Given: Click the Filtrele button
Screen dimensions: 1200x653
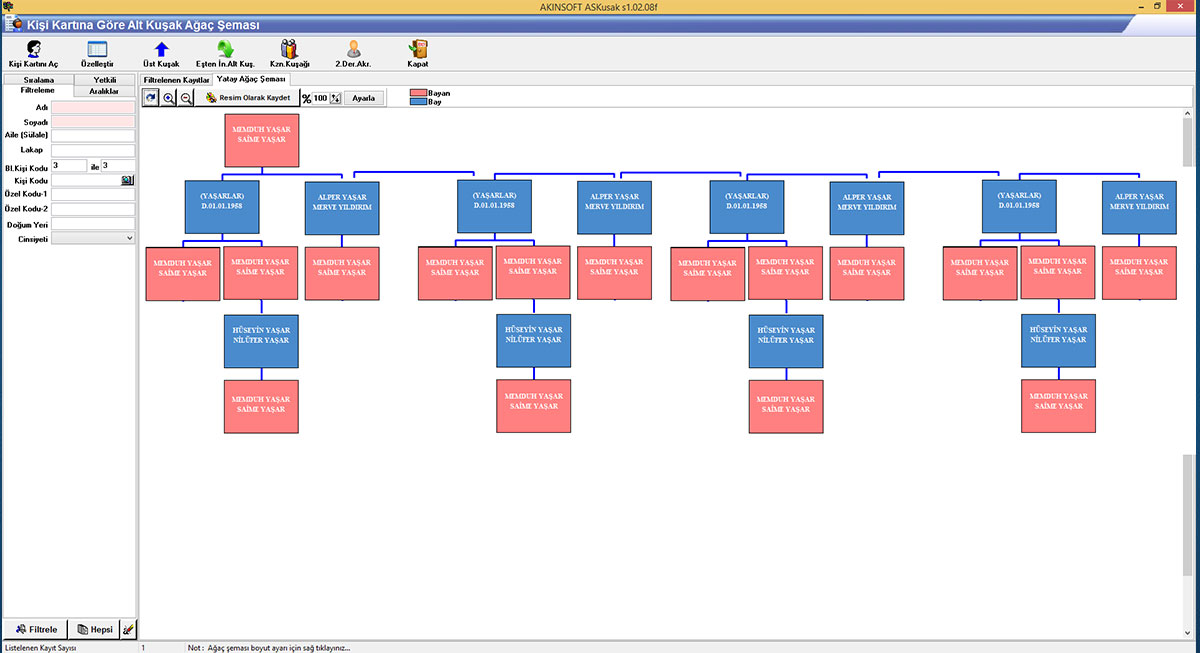Looking at the screenshot, I should 37,629.
